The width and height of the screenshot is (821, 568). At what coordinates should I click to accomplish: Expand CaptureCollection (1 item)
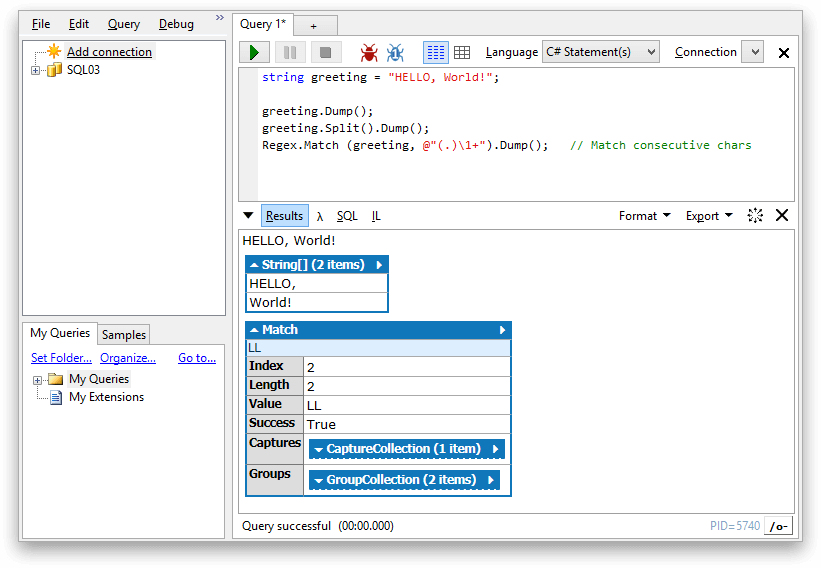click(397, 449)
